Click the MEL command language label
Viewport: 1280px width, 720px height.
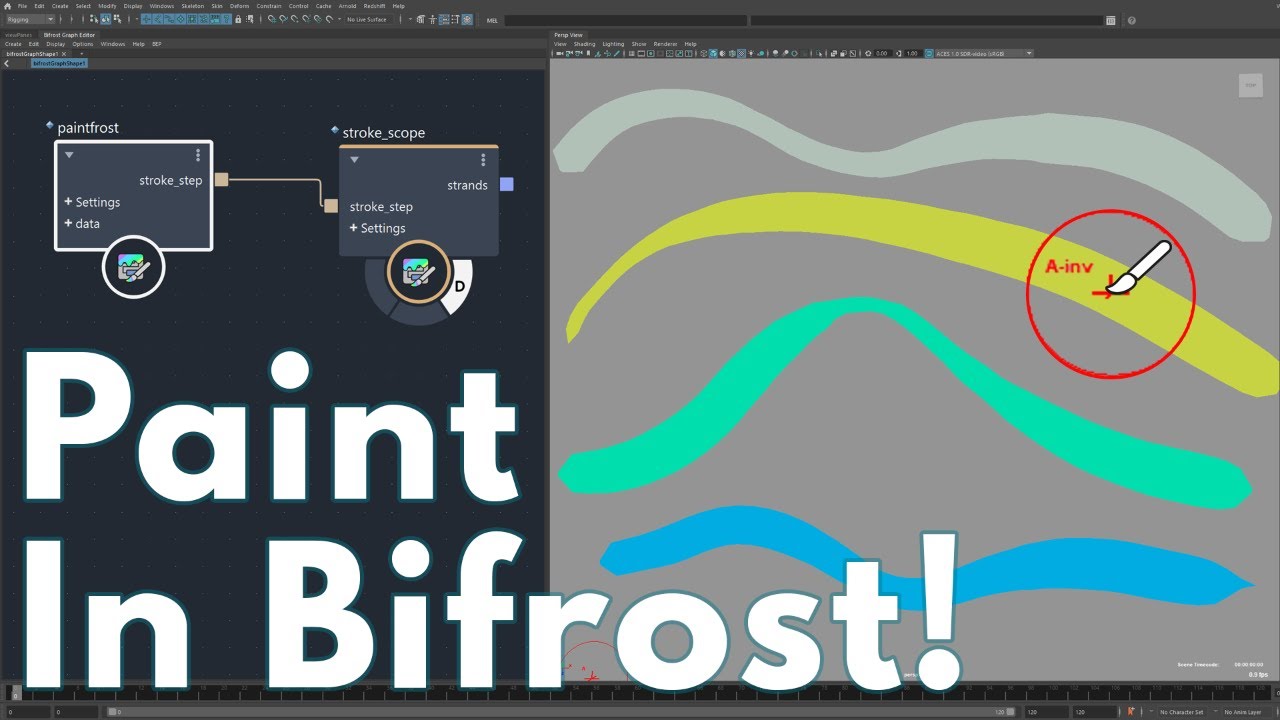coord(492,20)
